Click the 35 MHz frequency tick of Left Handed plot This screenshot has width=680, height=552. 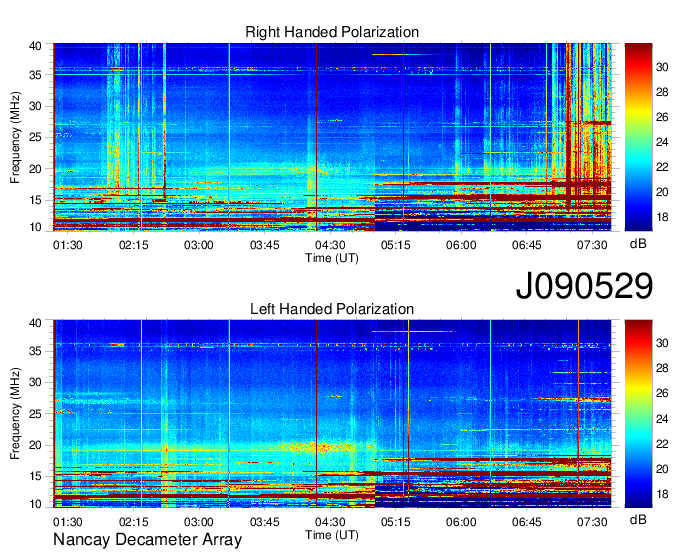pos(35,351)
